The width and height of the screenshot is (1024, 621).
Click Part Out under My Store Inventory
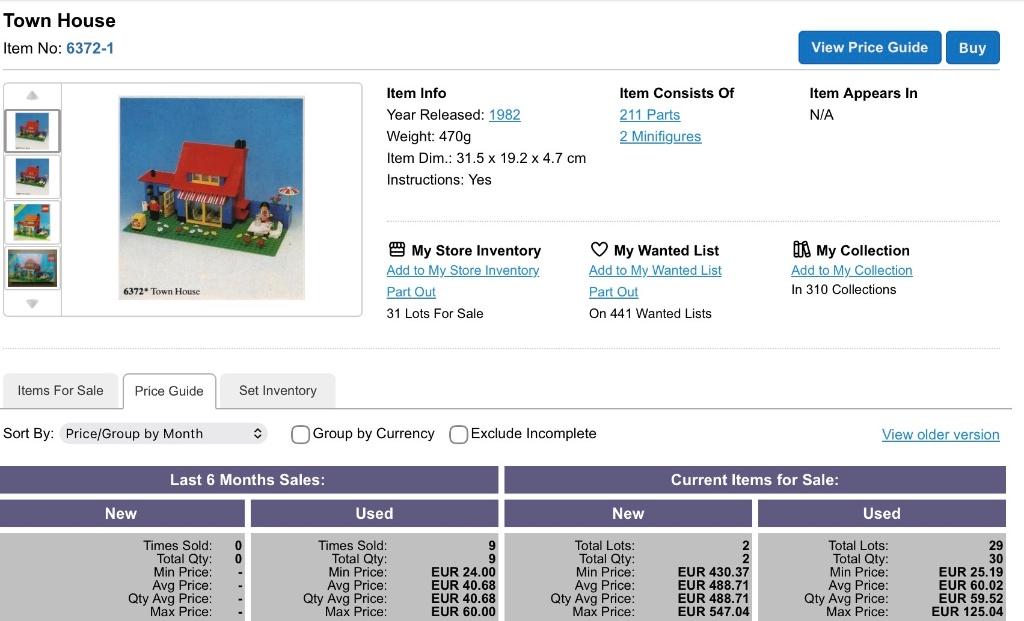coord(411,292)
